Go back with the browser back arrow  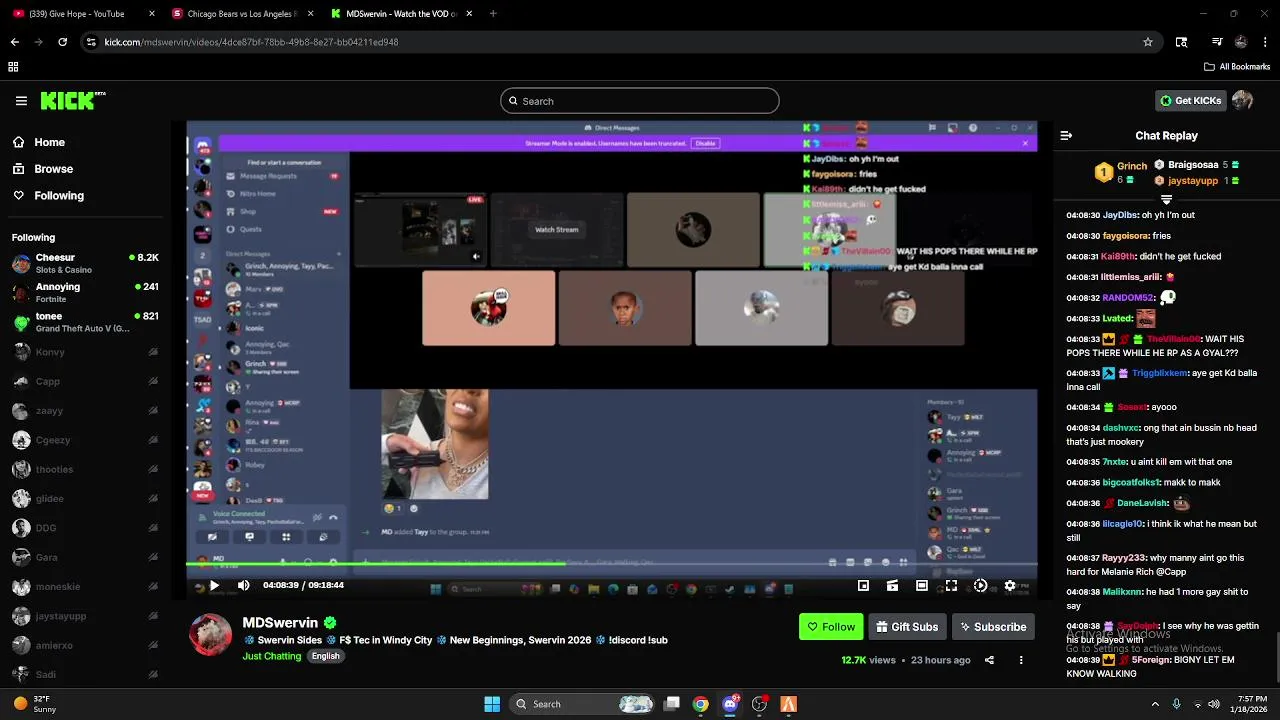tap(14, 42)
